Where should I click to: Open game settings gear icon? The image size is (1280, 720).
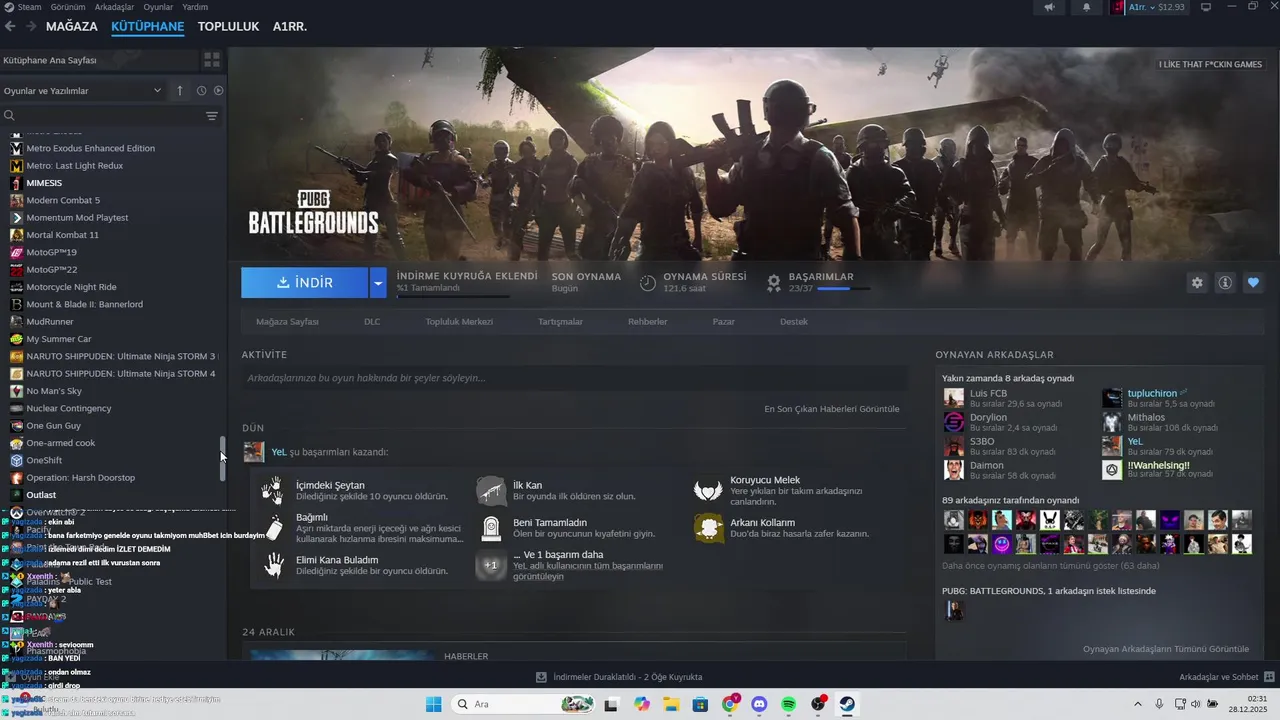coord(1197,283)
